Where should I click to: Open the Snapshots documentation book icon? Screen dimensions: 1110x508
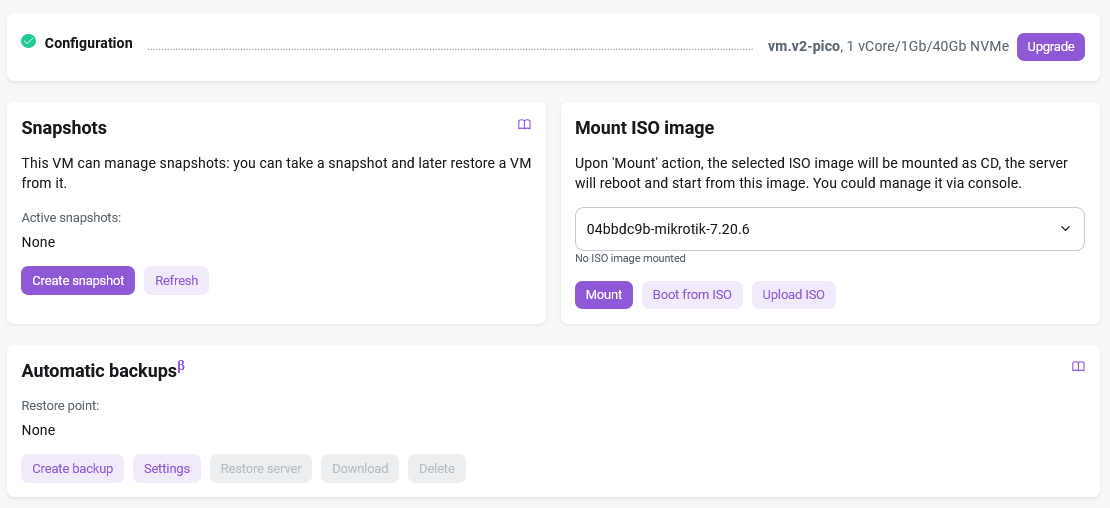coord(524,125)
